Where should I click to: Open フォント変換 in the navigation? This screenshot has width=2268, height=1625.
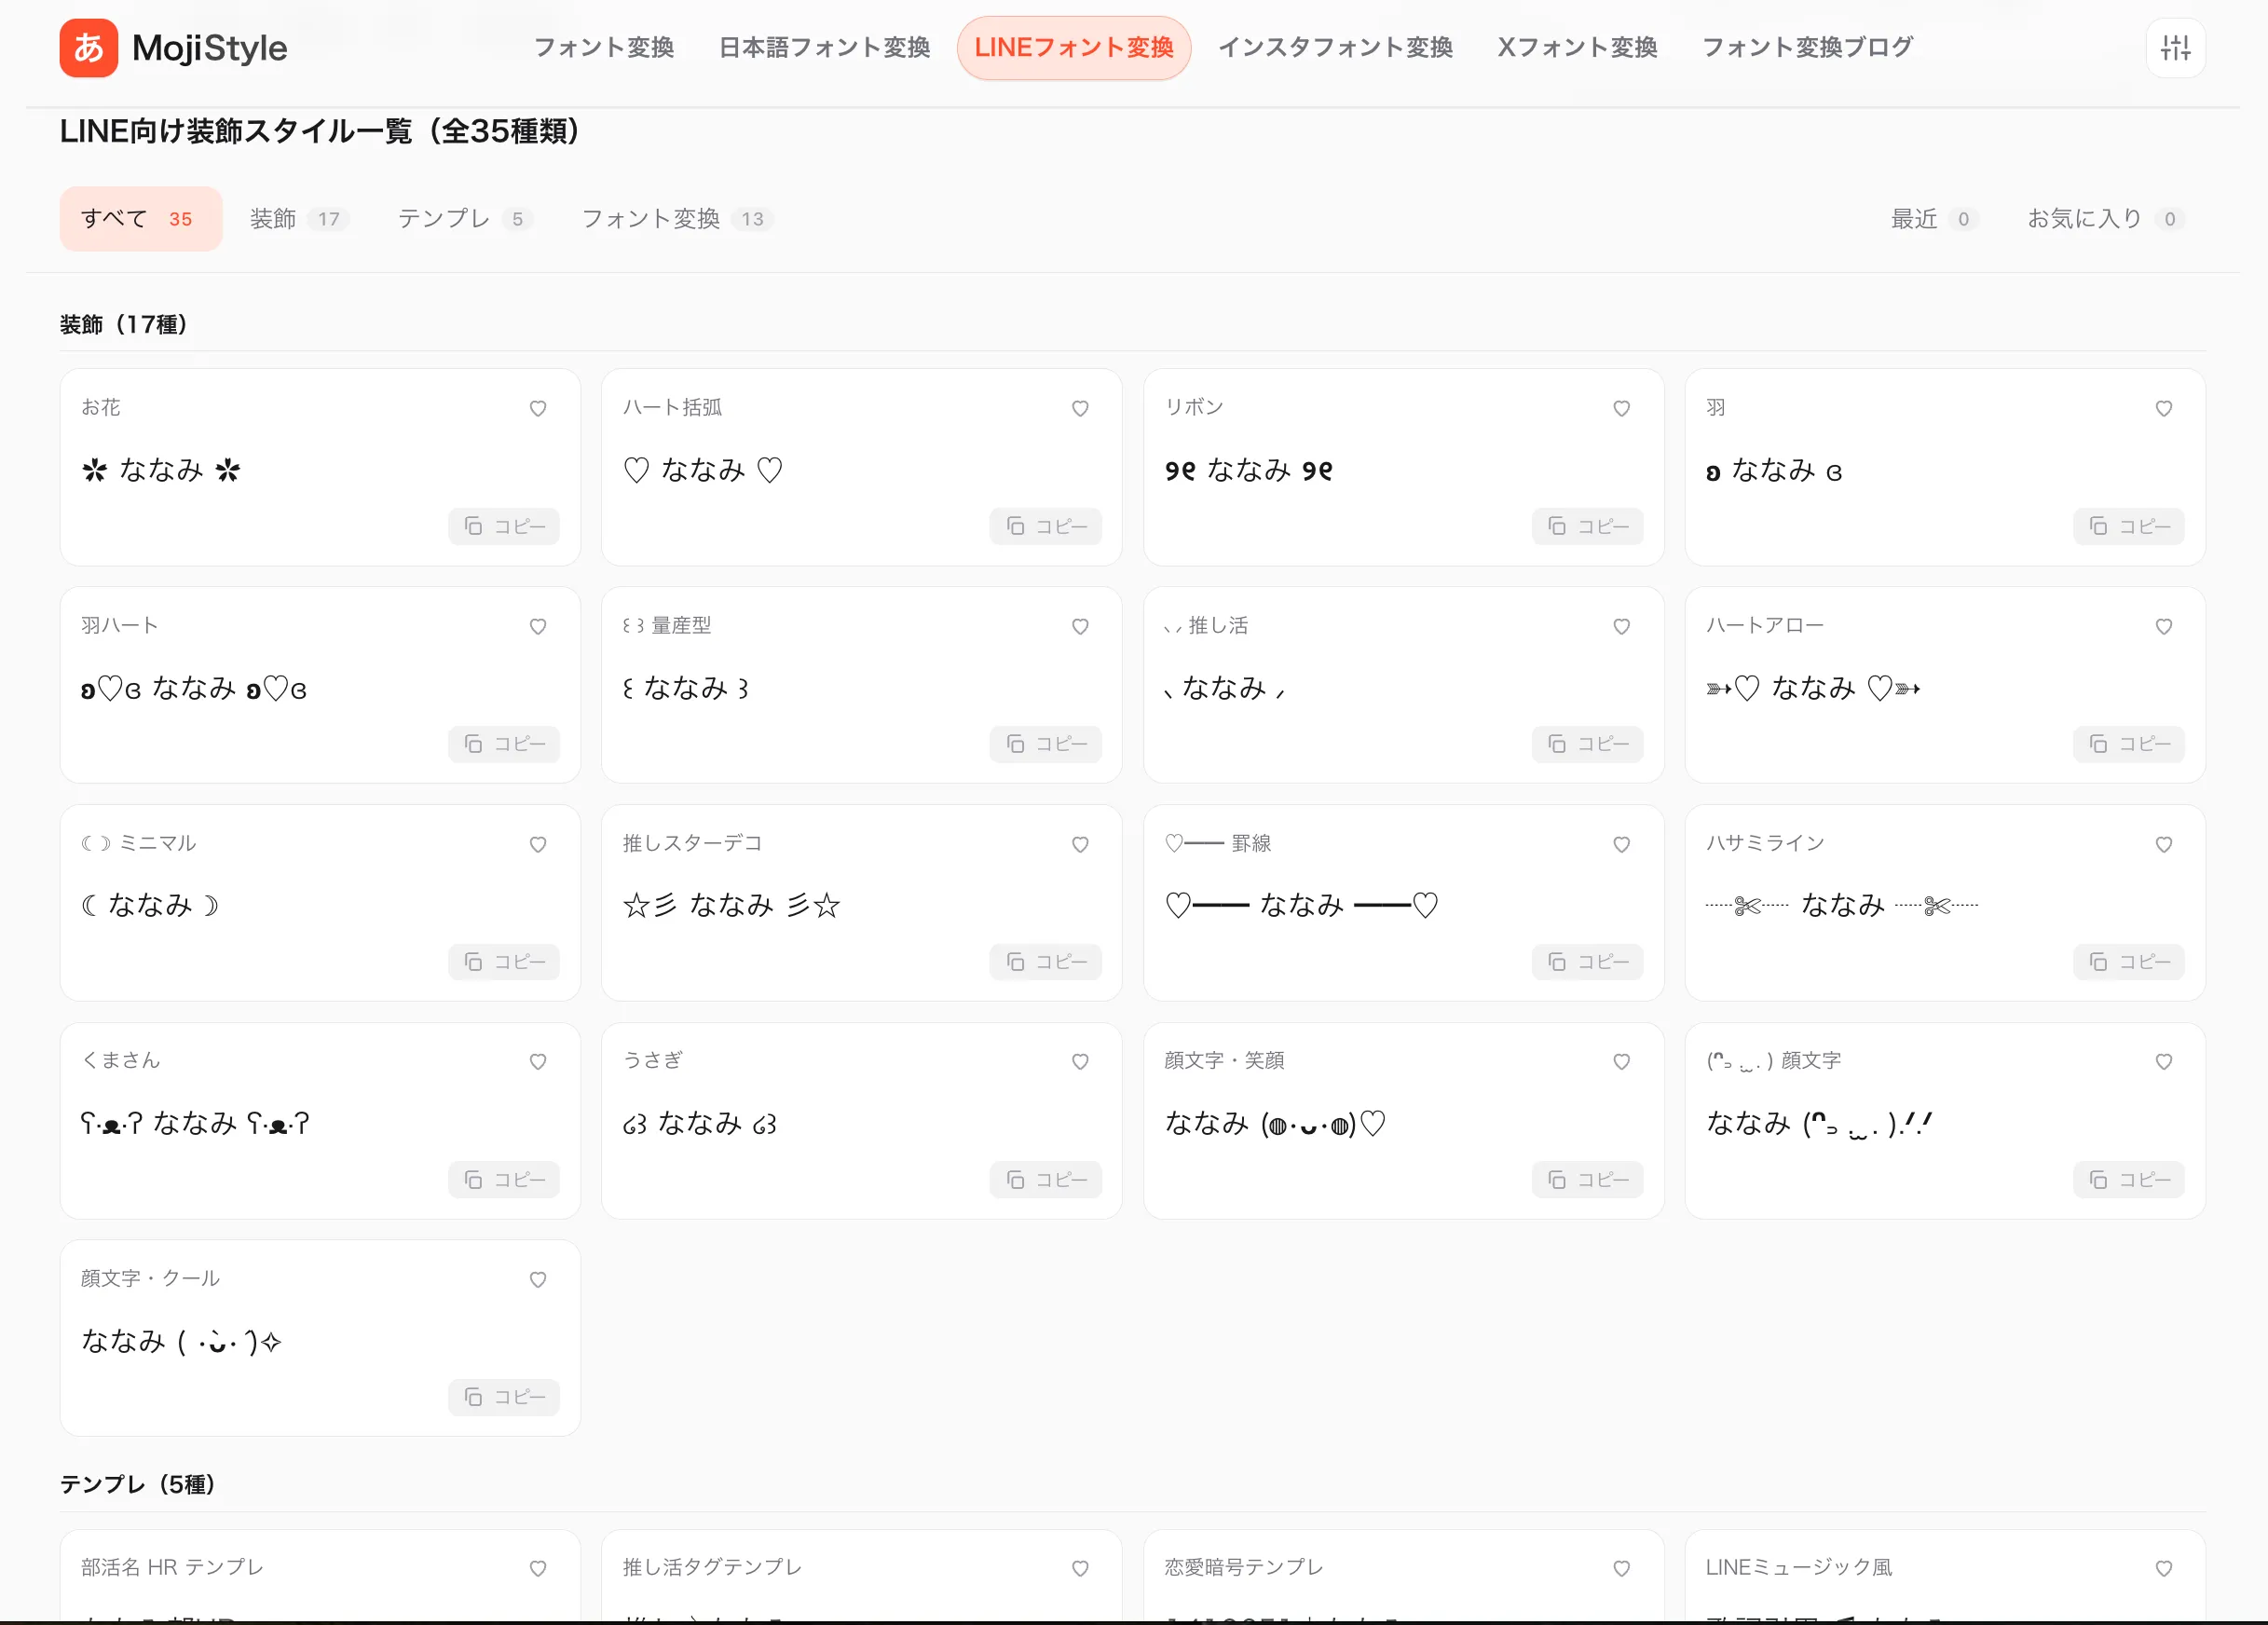coord(604,47)
